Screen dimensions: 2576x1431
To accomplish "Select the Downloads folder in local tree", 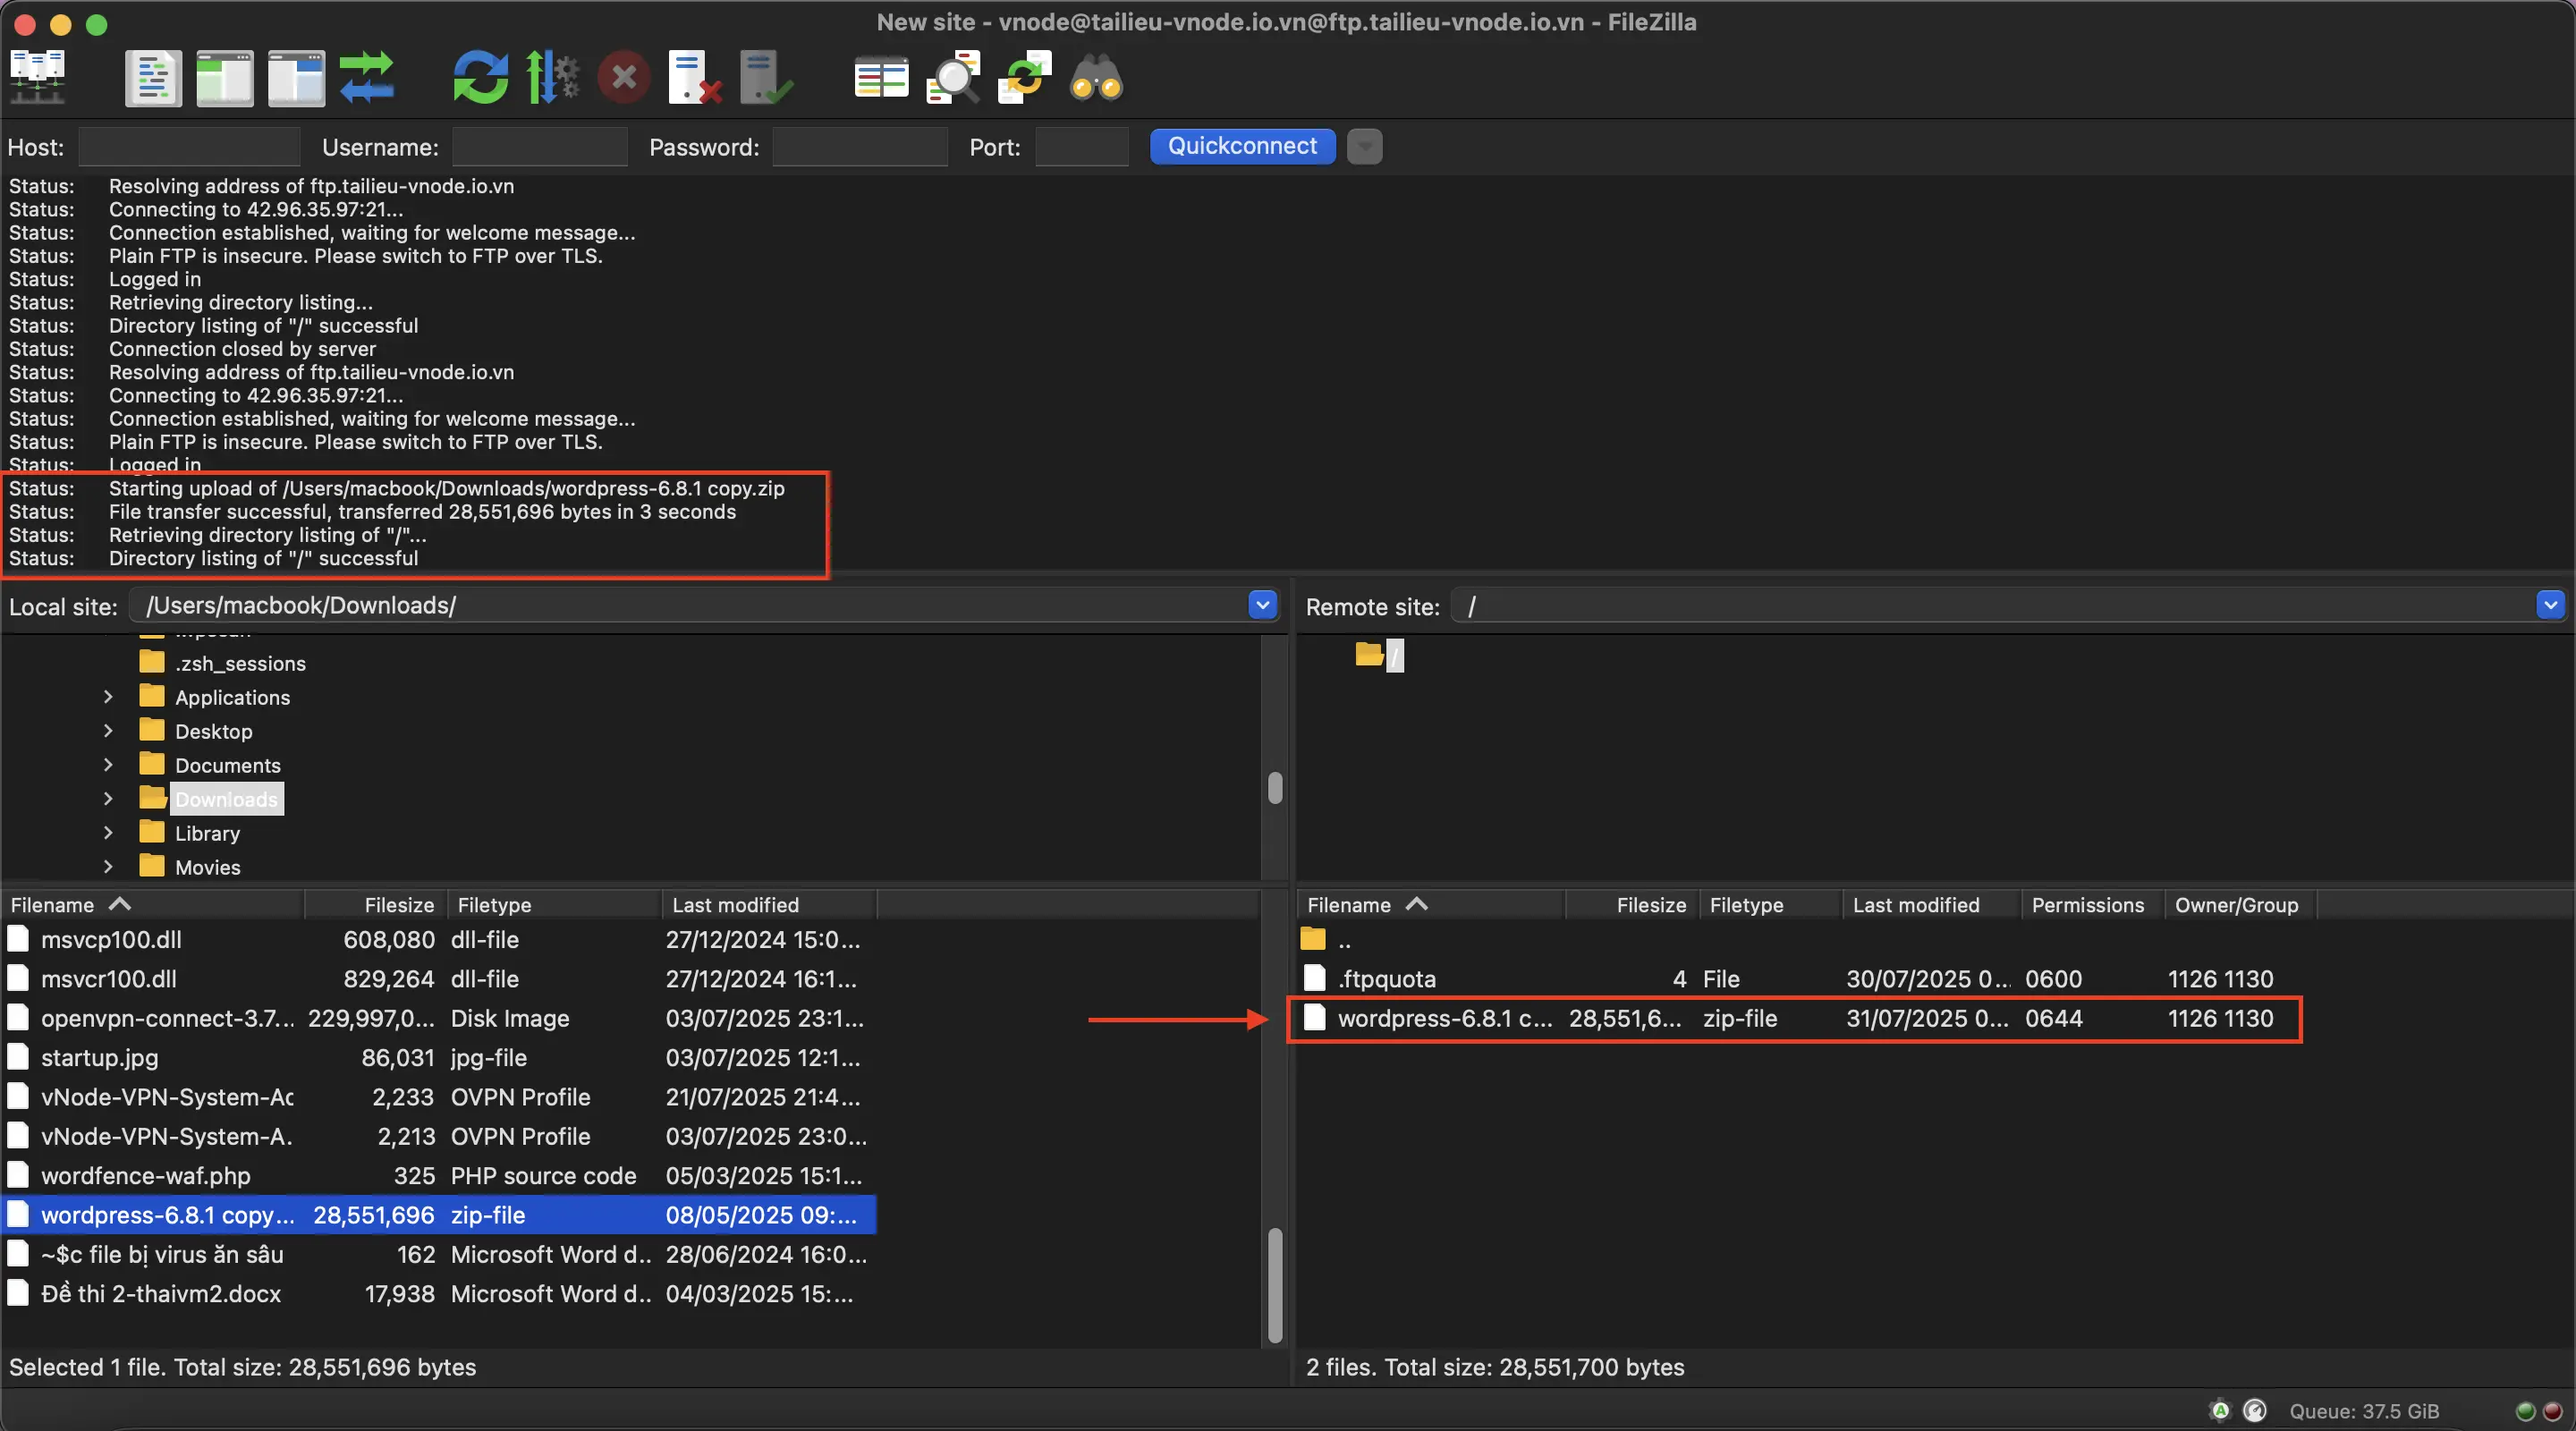I will tap(226, 799).
